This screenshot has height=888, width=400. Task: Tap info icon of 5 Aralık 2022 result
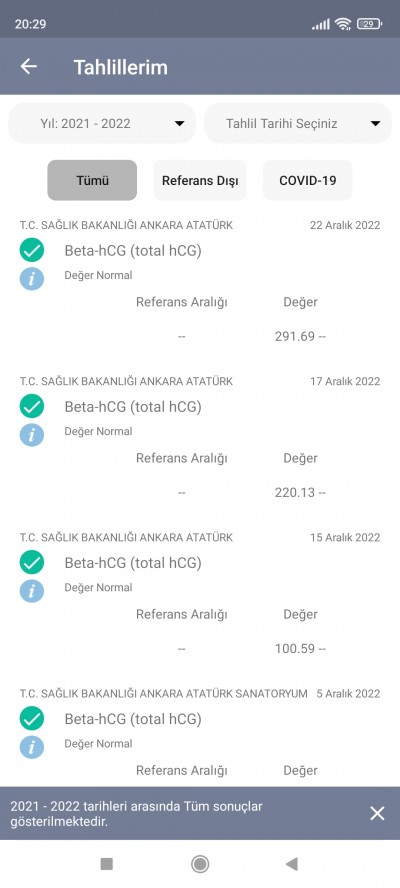click(32, 747)
